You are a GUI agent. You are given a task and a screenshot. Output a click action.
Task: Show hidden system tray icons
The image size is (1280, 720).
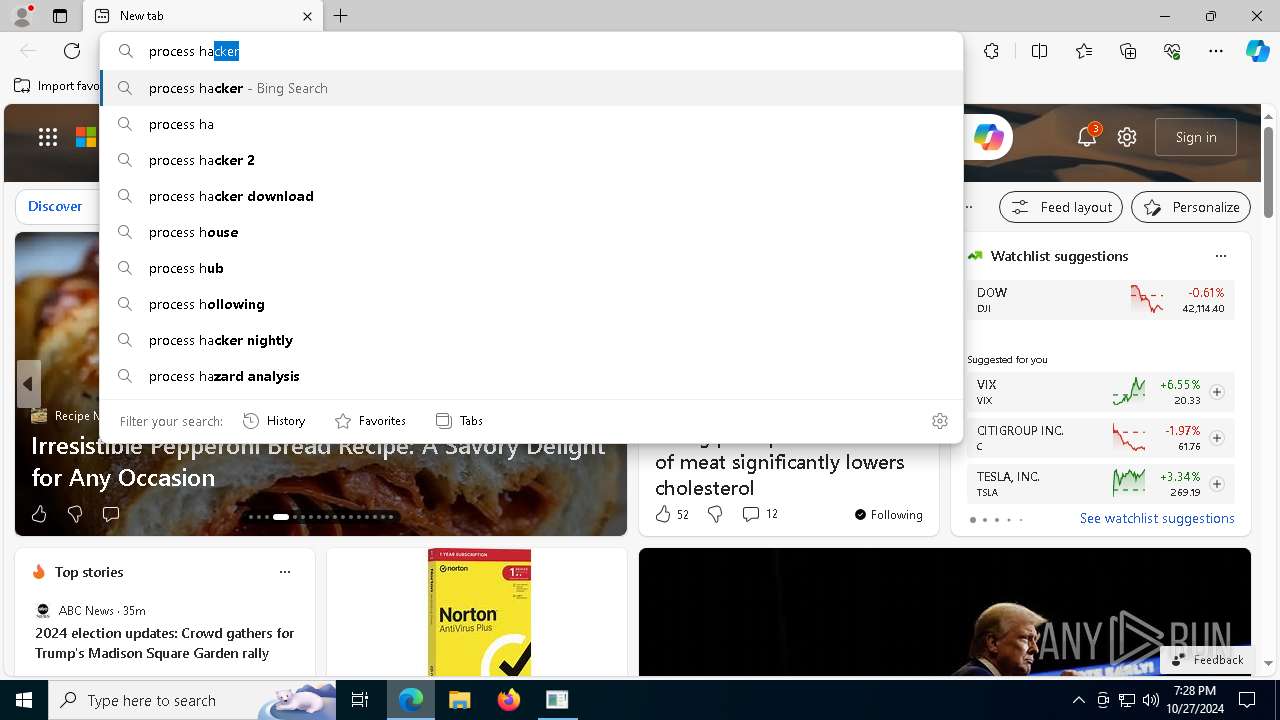tap(1078, 700)
